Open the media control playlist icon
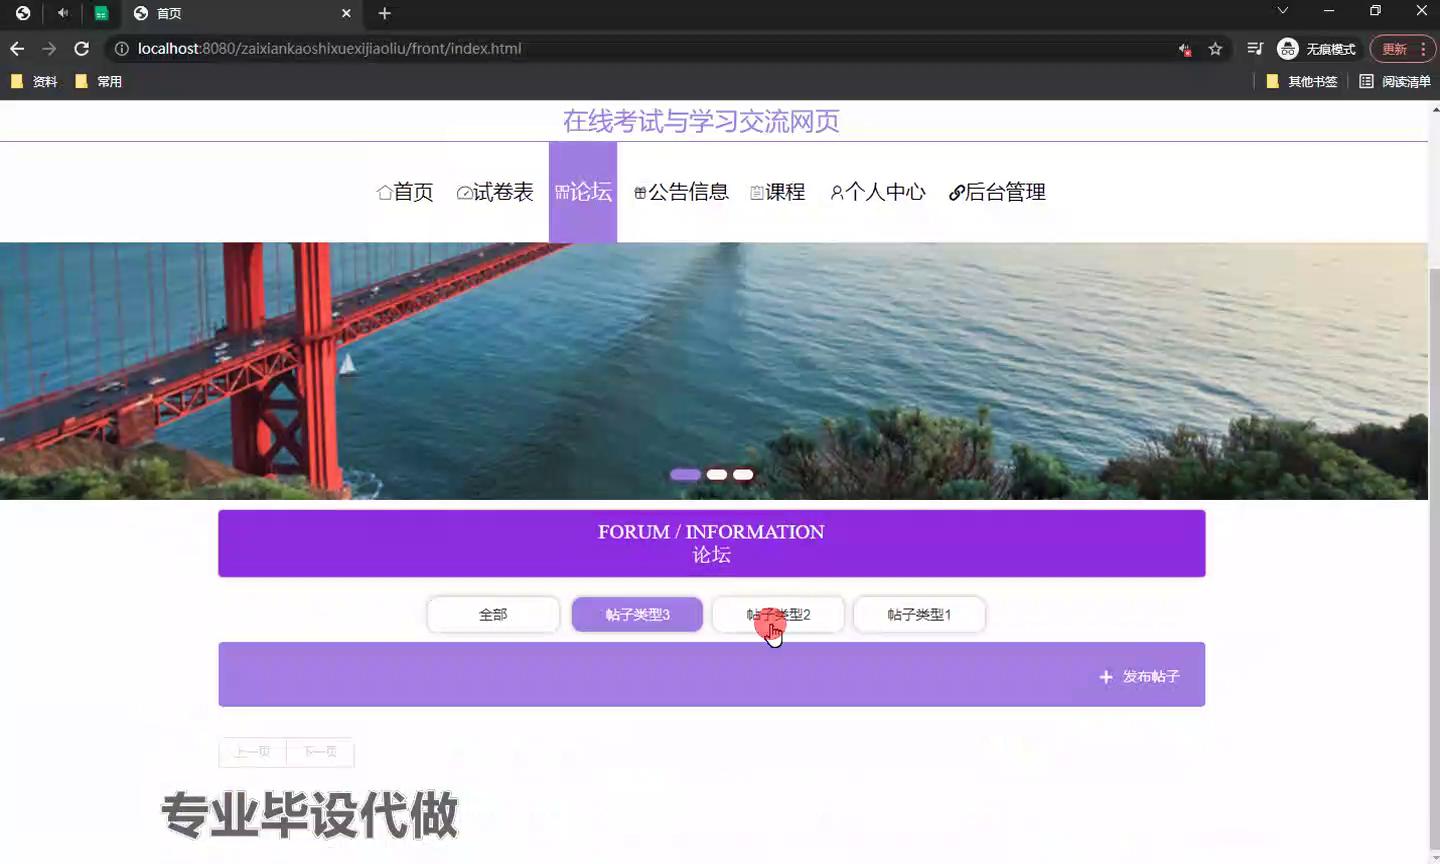Screen dimensions: 1440x864 1255,49
